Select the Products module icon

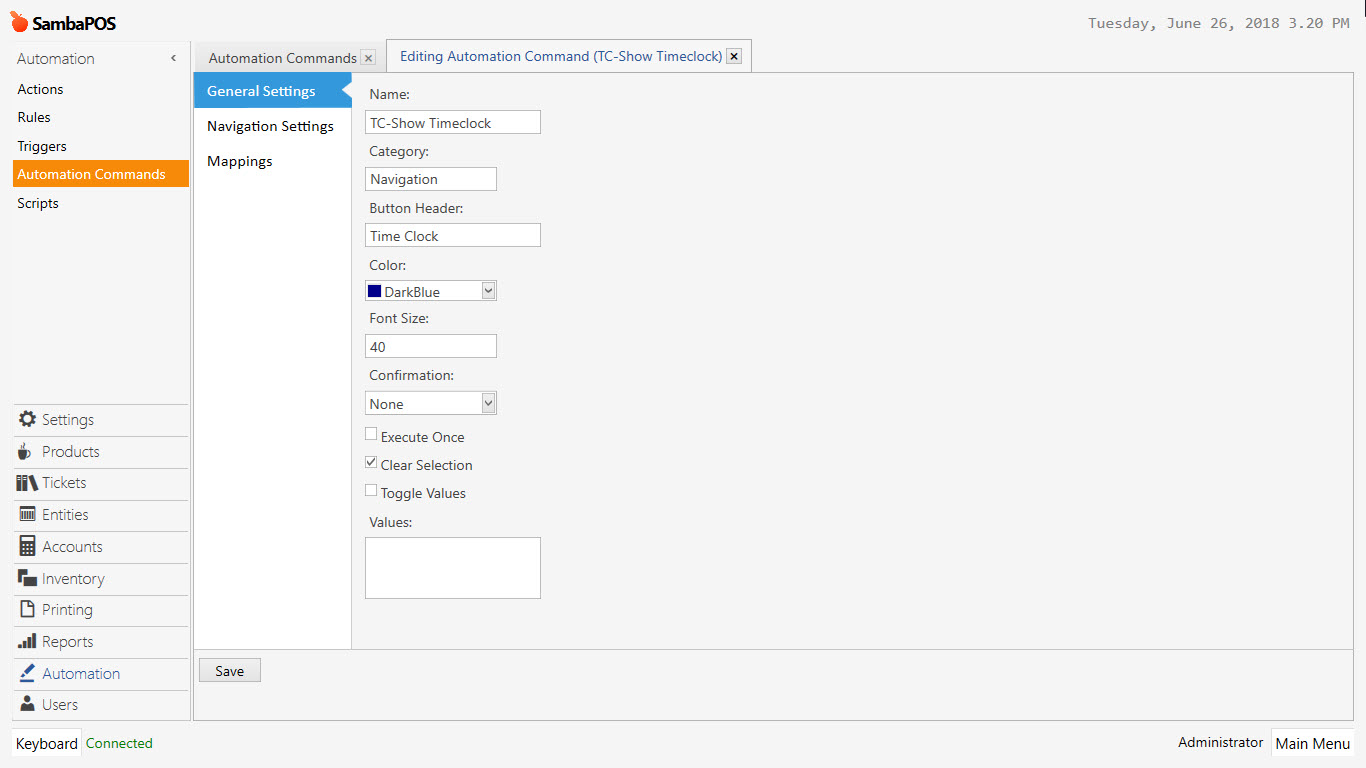[25, 451]
